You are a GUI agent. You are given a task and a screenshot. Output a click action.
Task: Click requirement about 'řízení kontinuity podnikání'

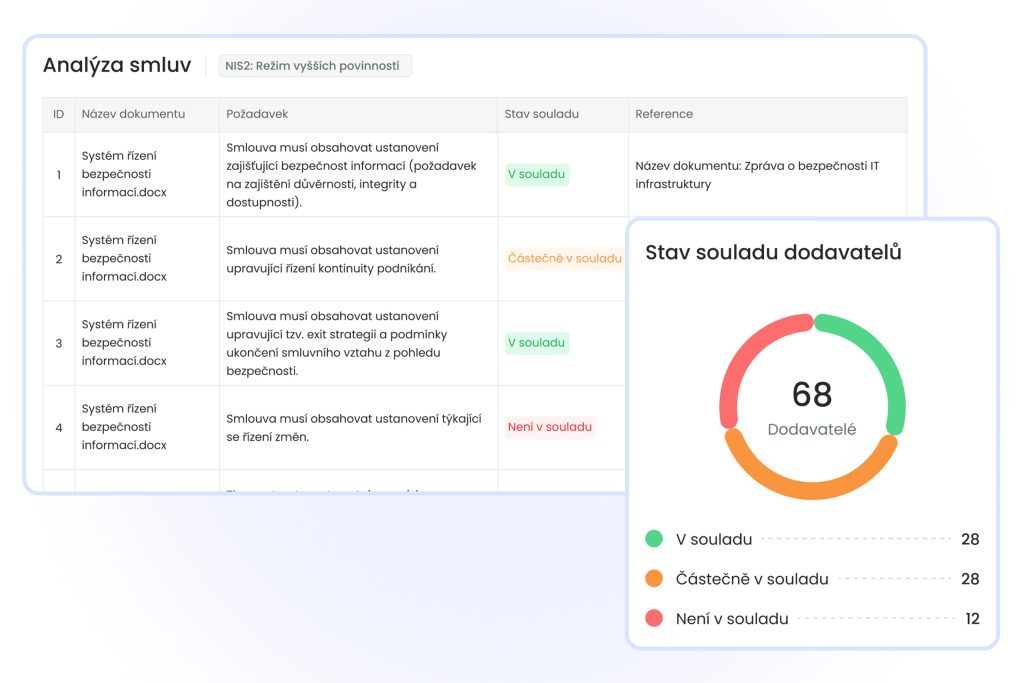coord(332,259)
